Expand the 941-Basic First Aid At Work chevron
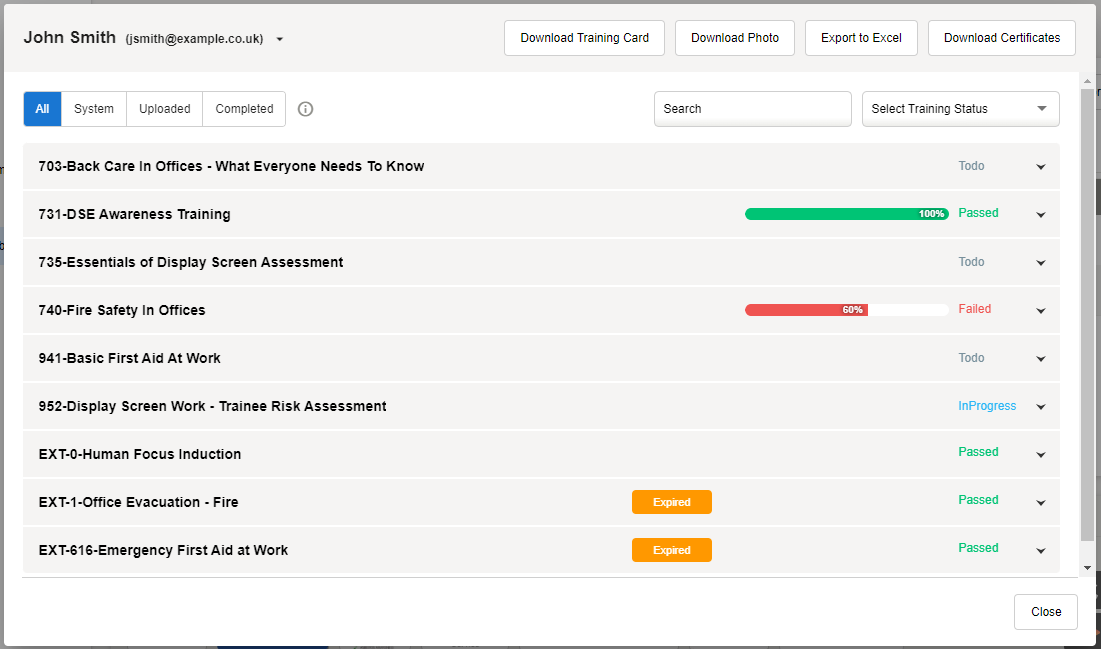The width and height of the screenshot is (1101, 649). point(1040,359)
